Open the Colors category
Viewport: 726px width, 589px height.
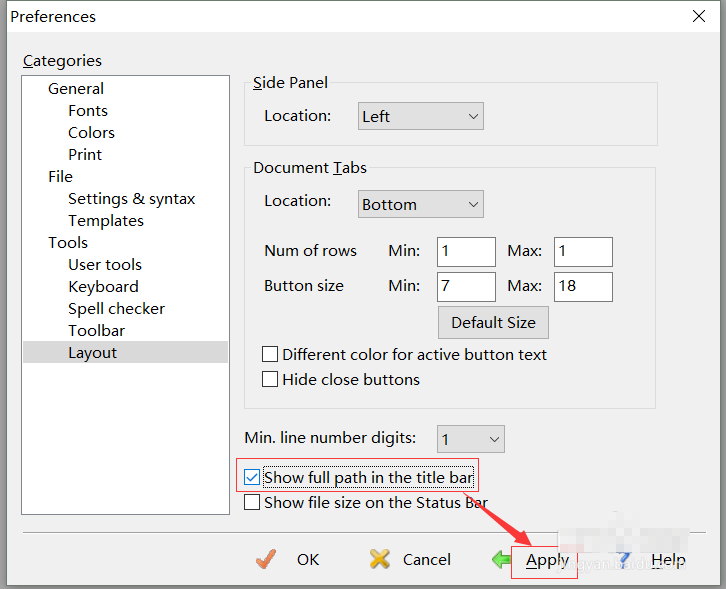(x=91, y=133)
